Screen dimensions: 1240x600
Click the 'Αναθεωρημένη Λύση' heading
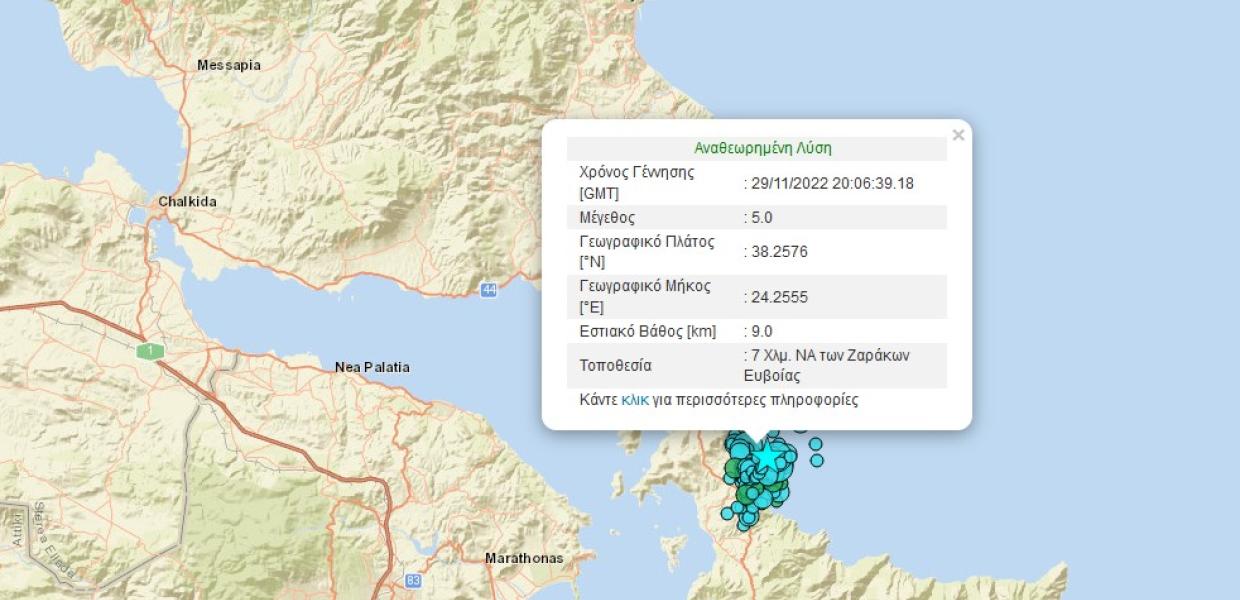pos(763,148)
